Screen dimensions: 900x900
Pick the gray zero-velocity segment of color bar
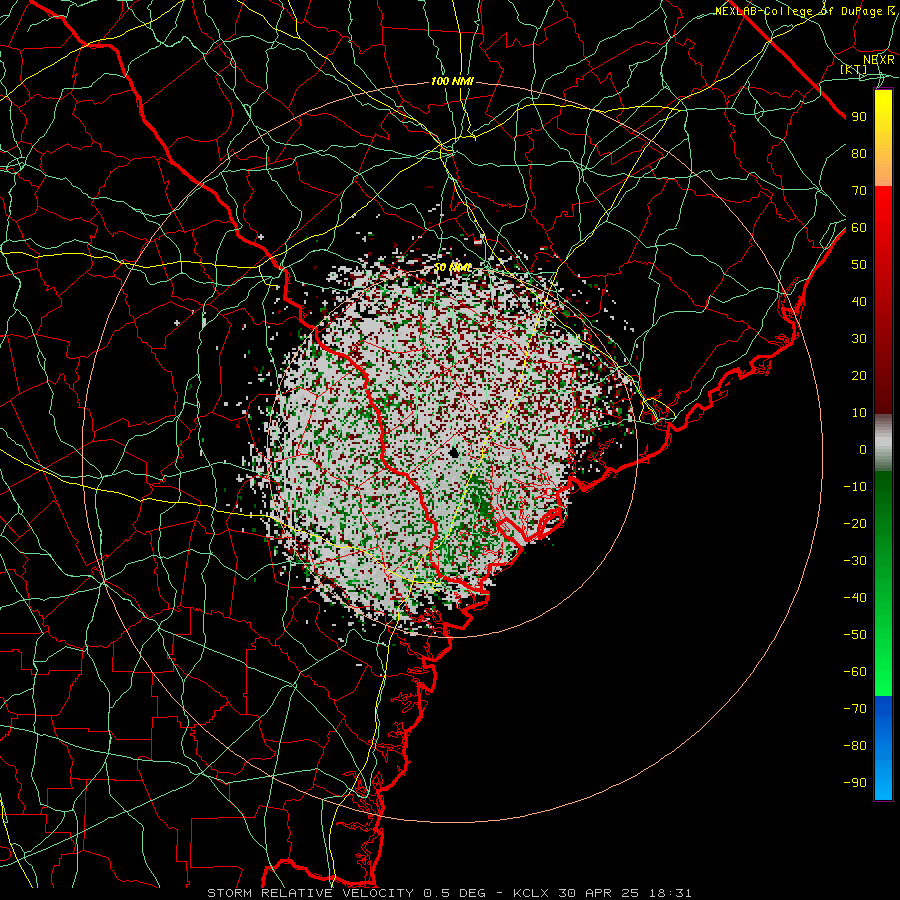[x=883, y=442]
